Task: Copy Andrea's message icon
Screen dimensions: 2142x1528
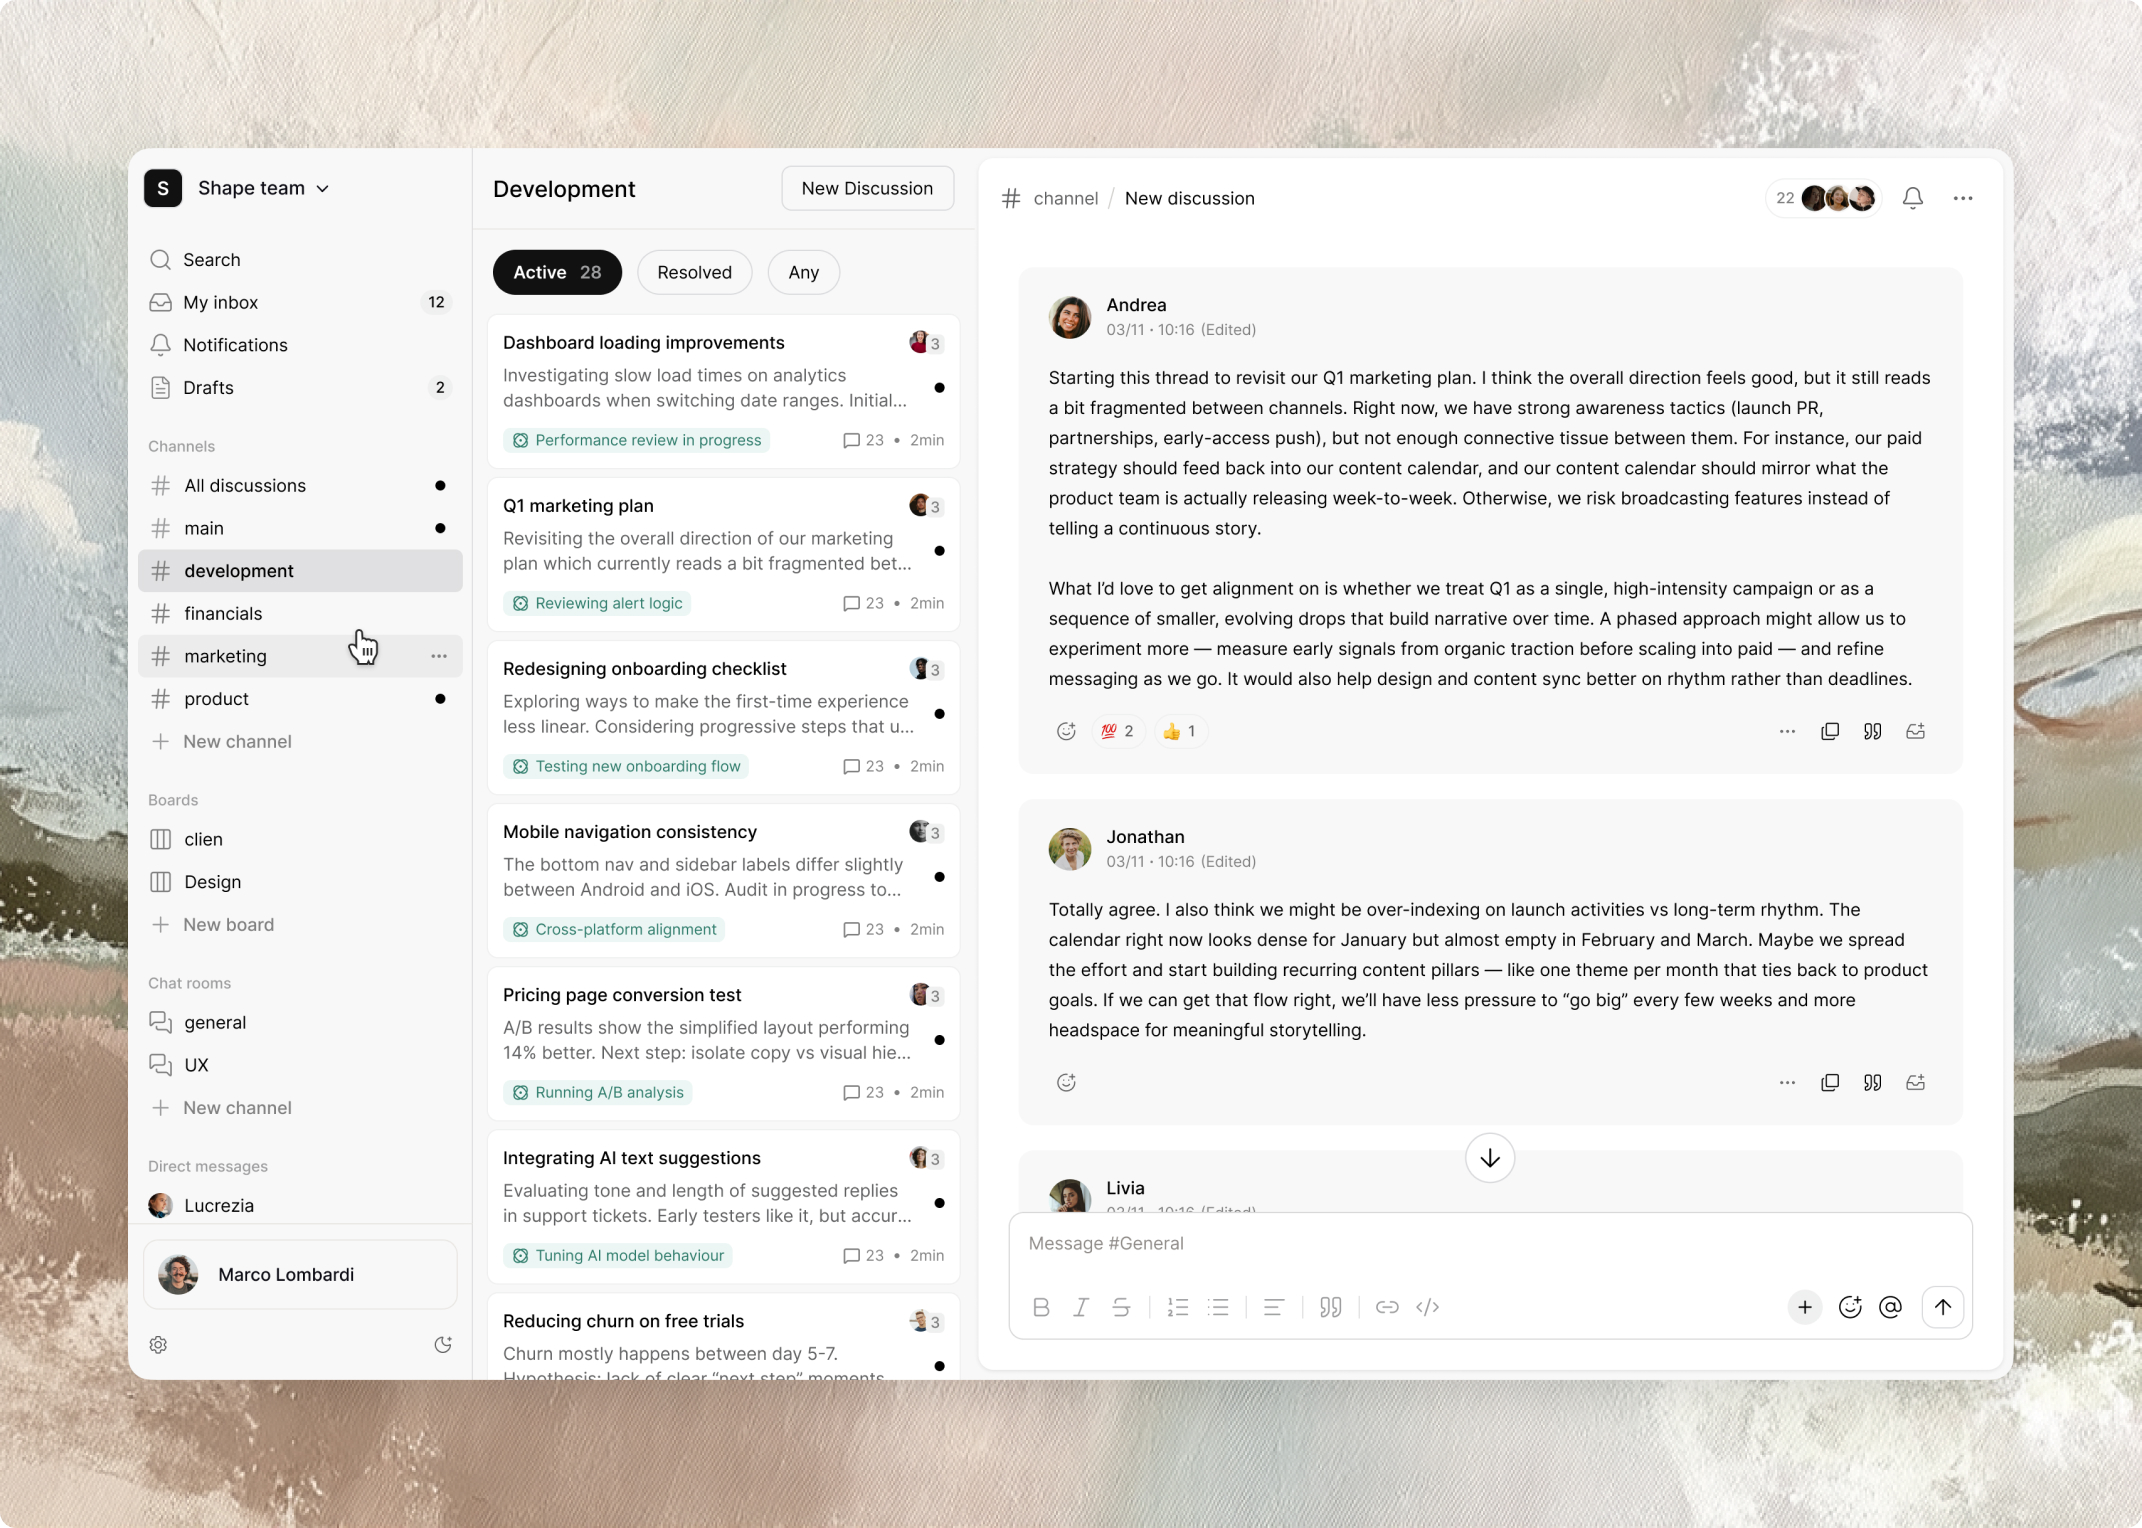Action: coord(1830,731)
